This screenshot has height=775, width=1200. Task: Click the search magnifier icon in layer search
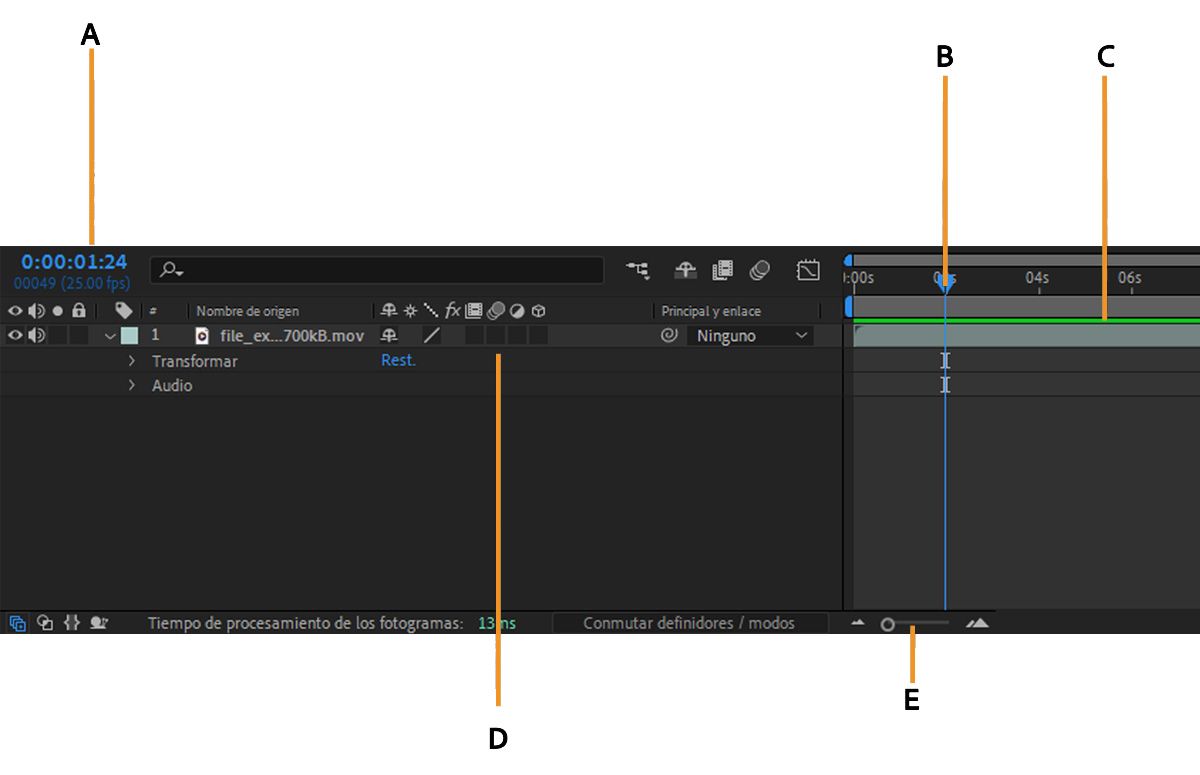pos(172,270)
